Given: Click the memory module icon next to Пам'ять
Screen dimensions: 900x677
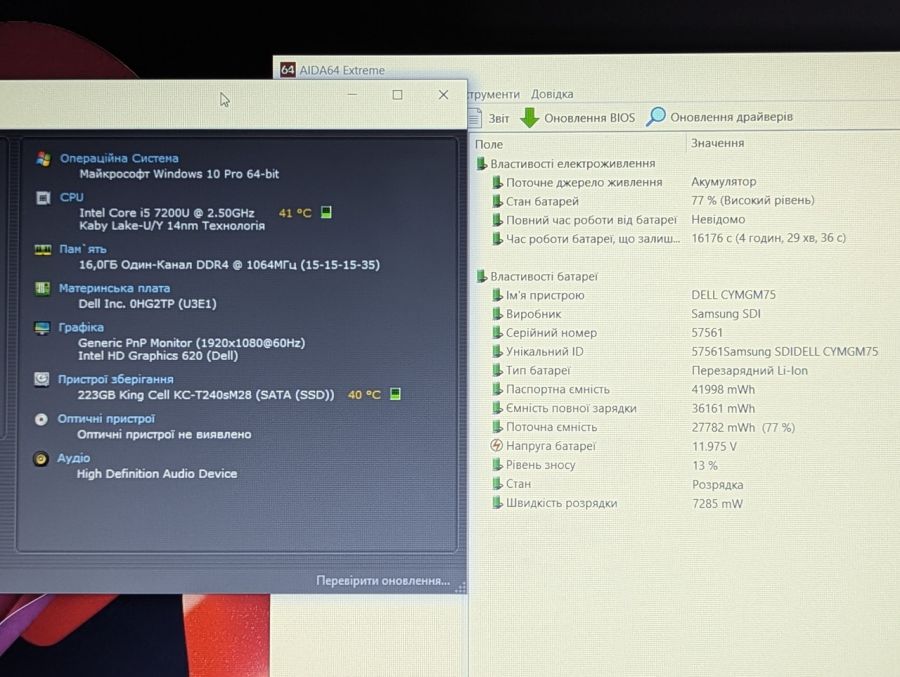Looking at the screenshot, I should (42, 250).
